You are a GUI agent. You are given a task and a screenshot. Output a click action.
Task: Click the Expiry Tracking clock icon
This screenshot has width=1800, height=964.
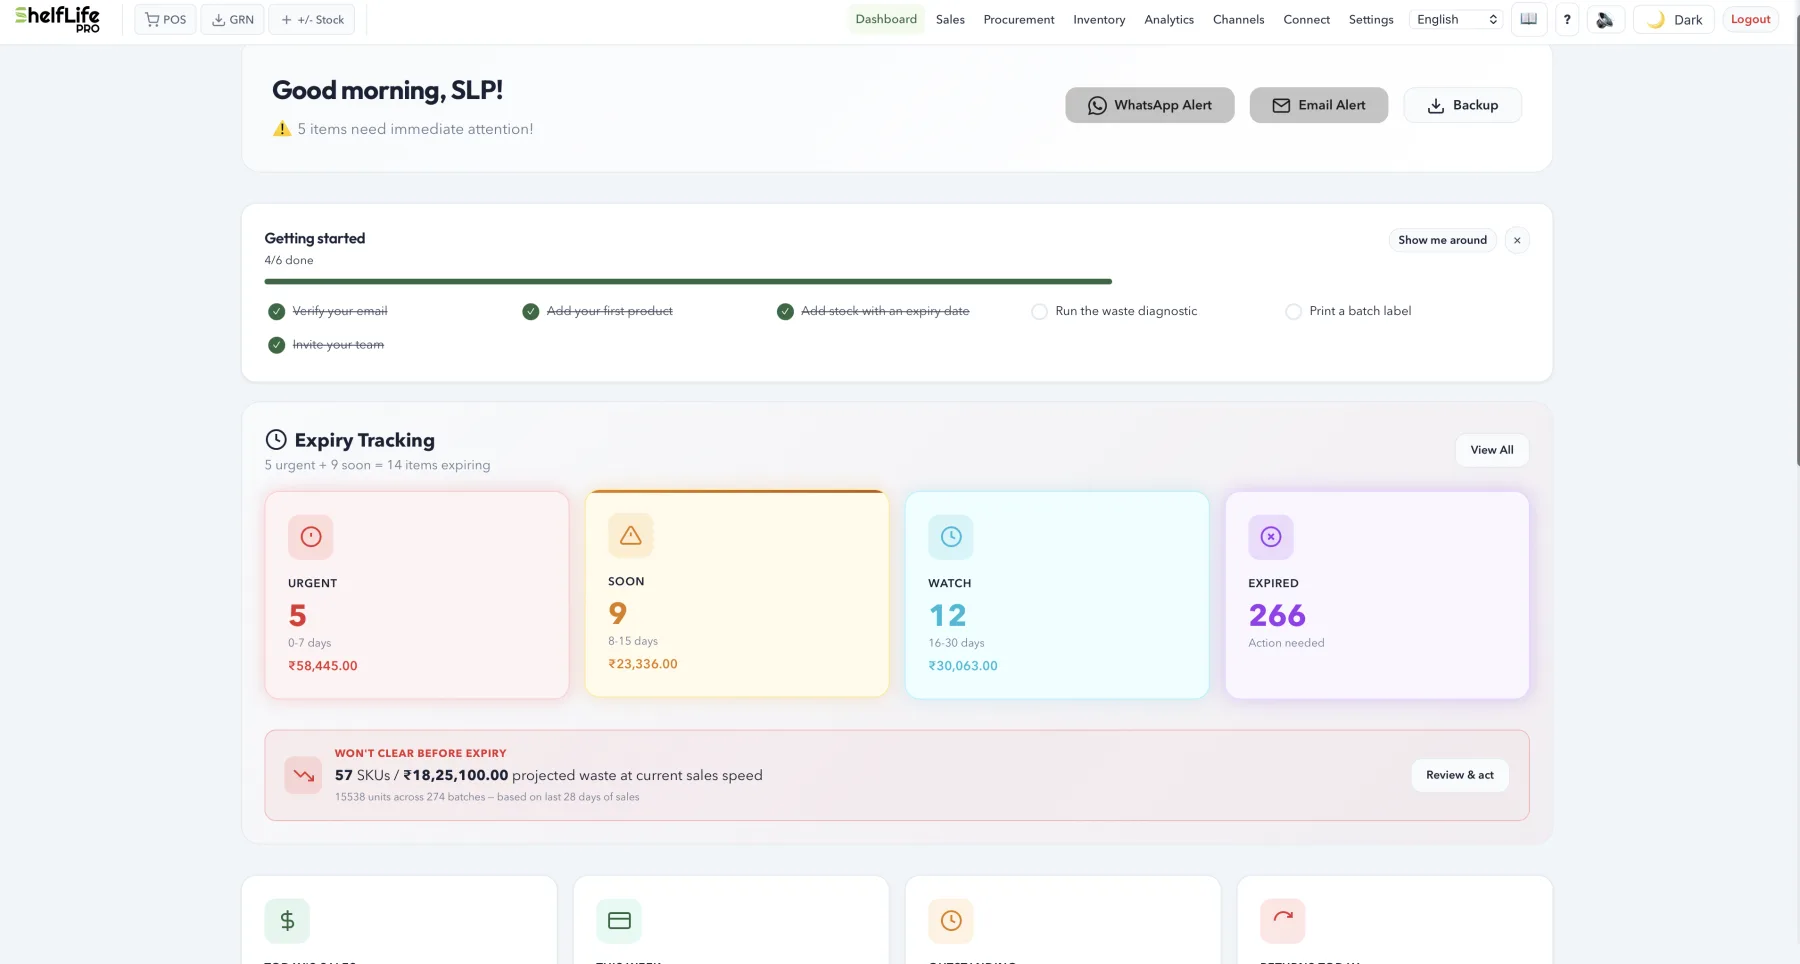pyautogui.click(x=276, y=439)
